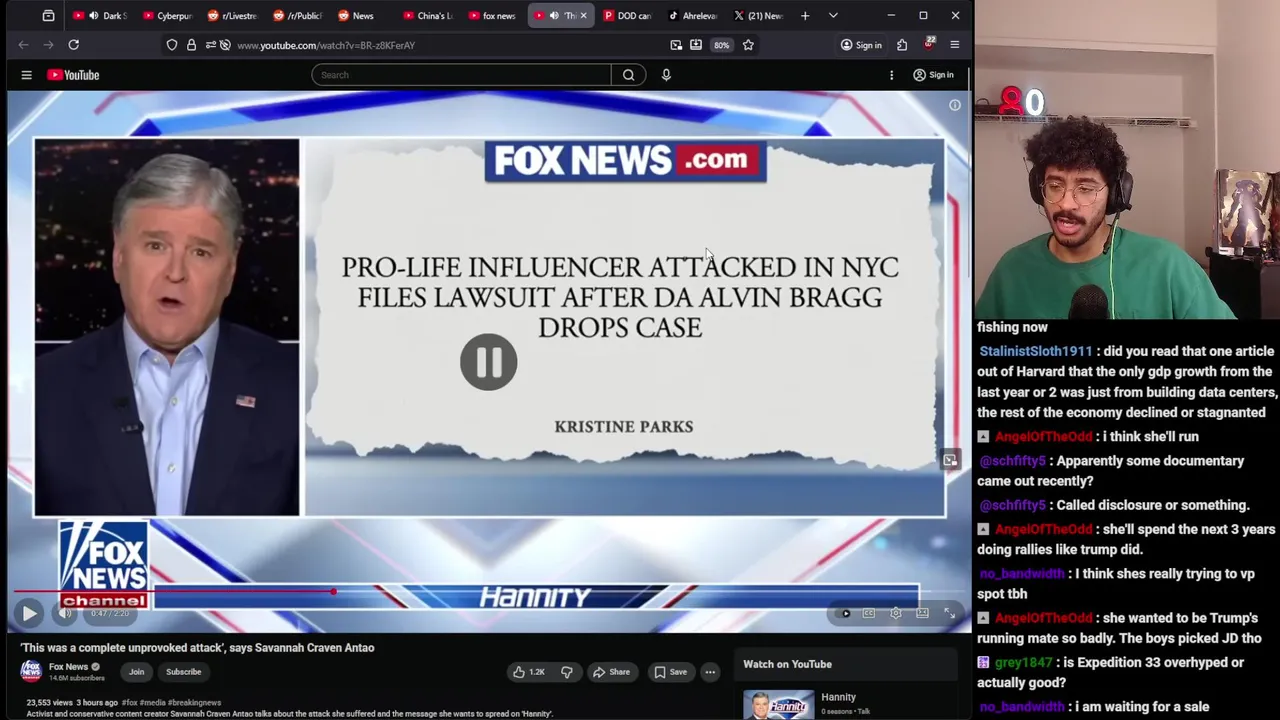Open the tracking protection shield icon
The image size is (1280, 720).
172,45
